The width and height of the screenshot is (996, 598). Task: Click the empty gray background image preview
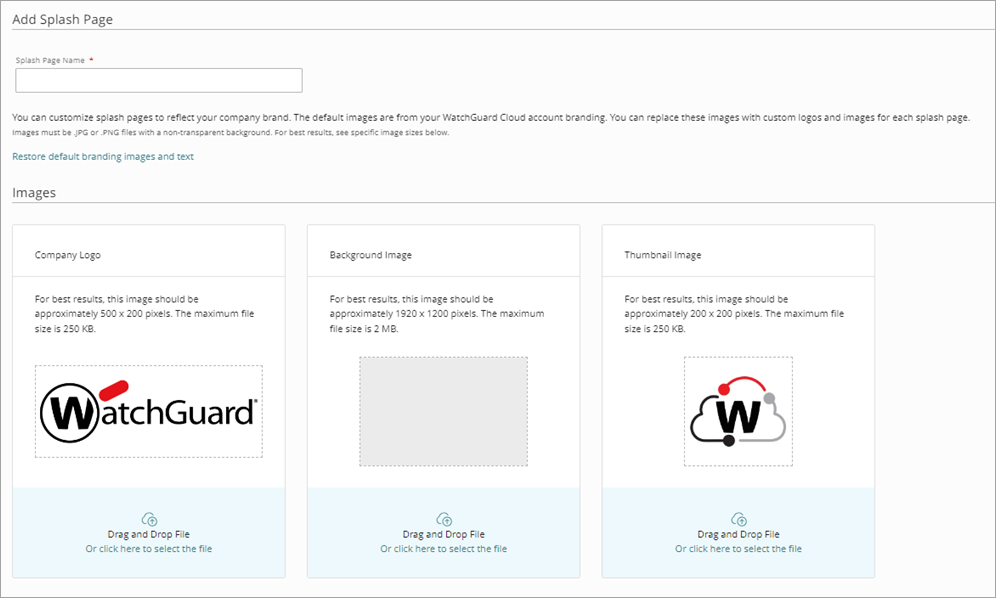(443, 411)
